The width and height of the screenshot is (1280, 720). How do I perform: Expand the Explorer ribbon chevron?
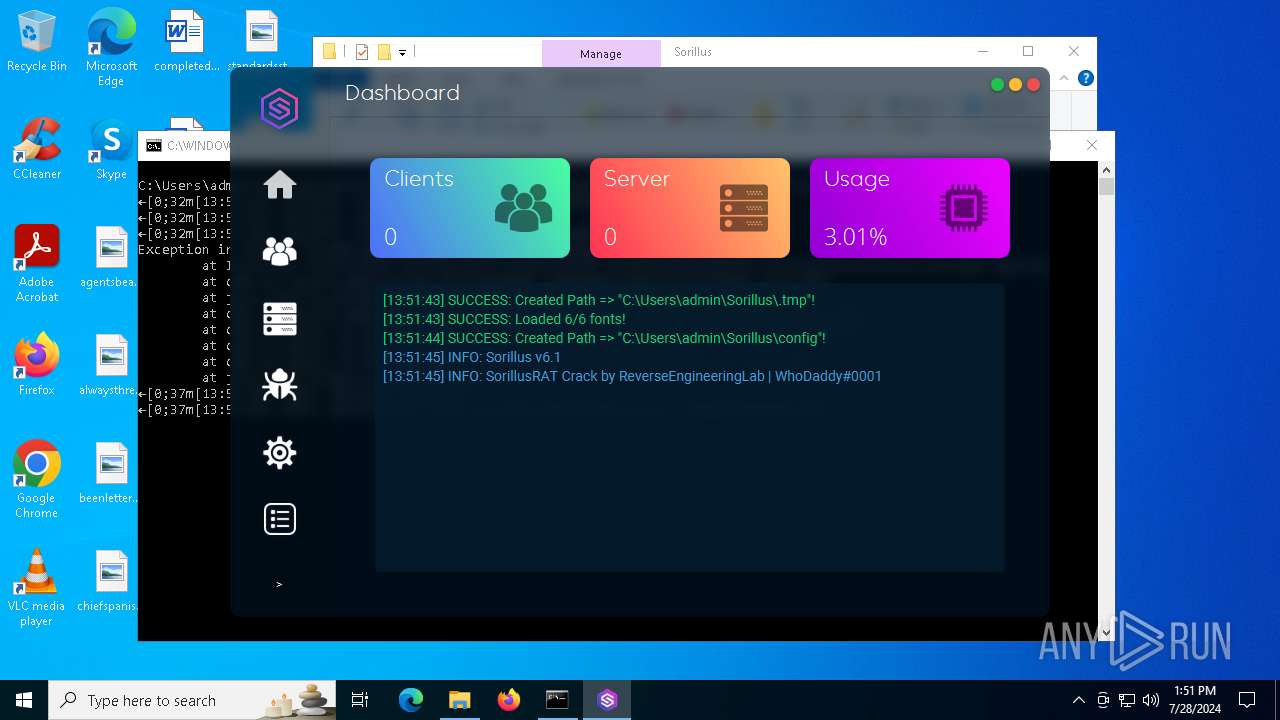[1066, 78]
